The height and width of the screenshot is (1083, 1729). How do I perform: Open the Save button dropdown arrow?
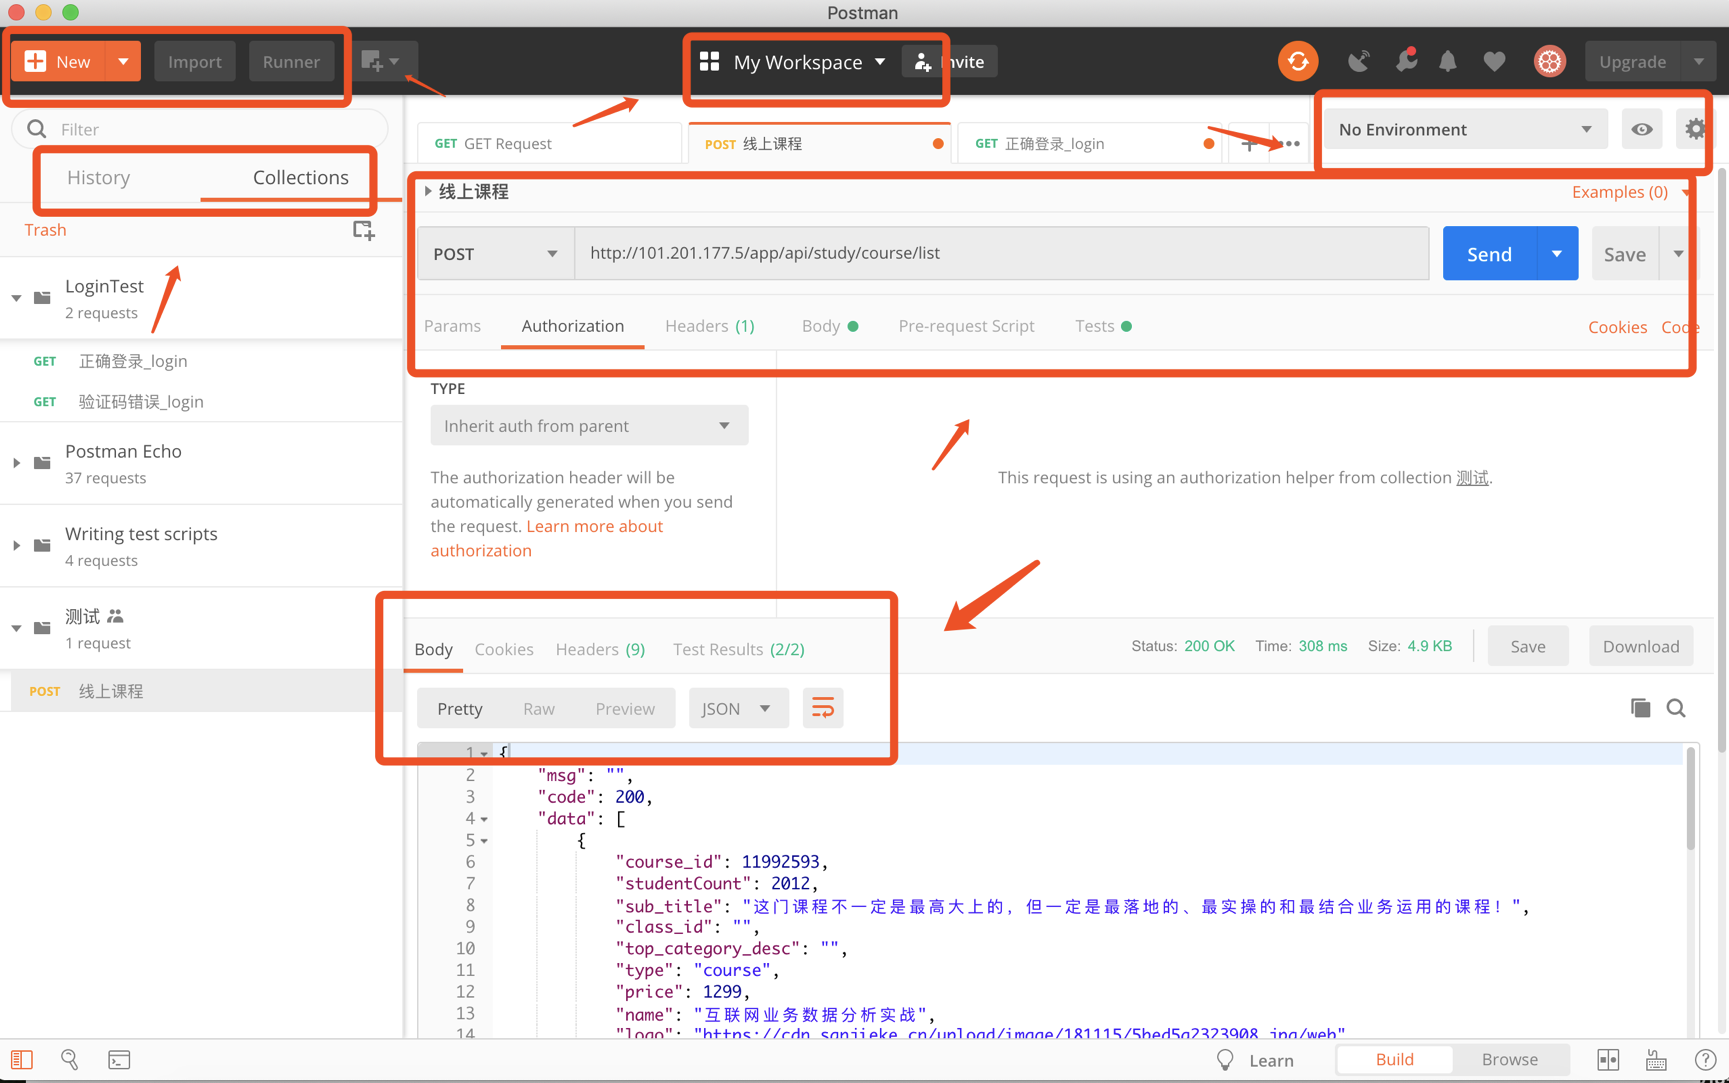(x=1678, y=254)
